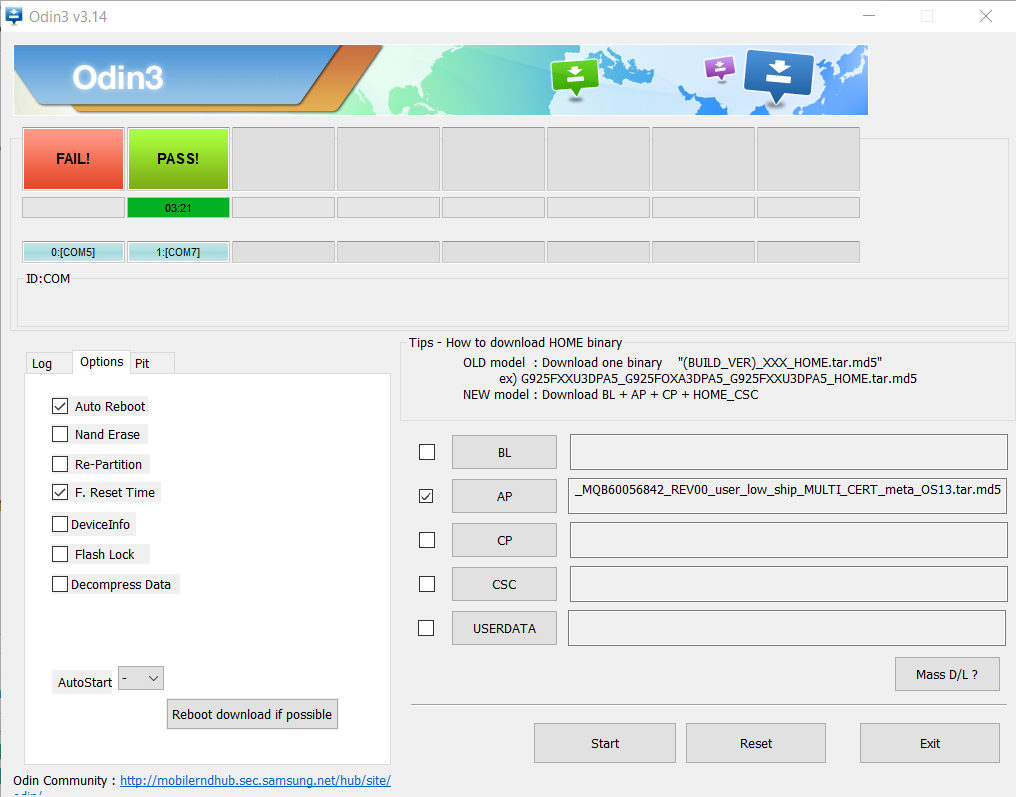Image resolution: width=1016 pixels, height=797 pixels.
Task: Click the CSC file select button
Action: 504,584
